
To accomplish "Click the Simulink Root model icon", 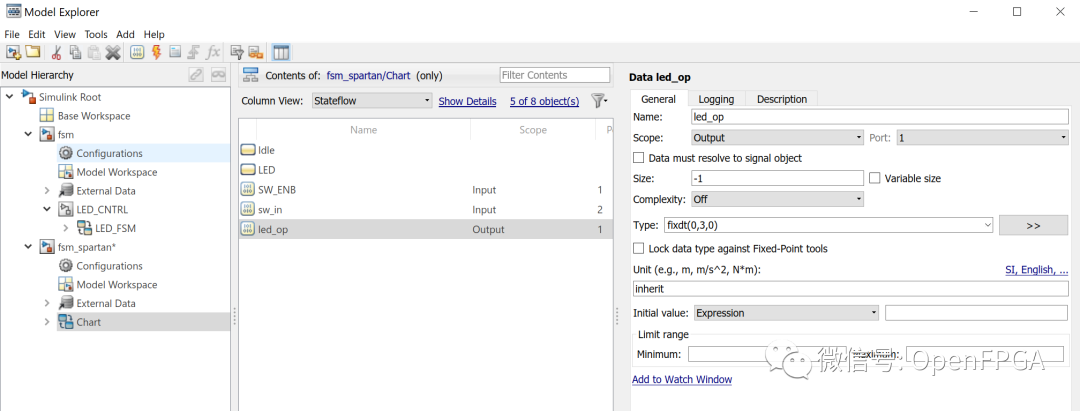I will click(29, 97).
